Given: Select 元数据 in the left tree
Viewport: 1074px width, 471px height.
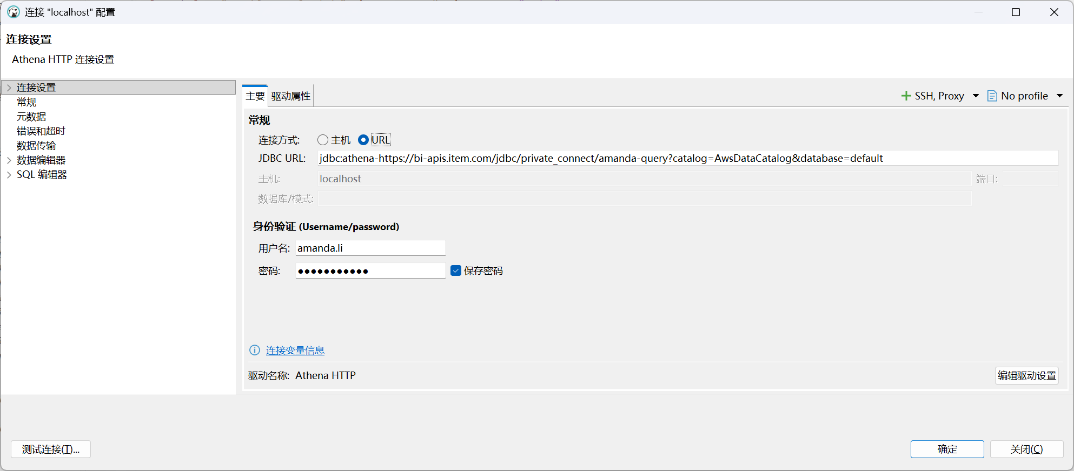Looking at the screenshot, I should click(x=32, y=116).
